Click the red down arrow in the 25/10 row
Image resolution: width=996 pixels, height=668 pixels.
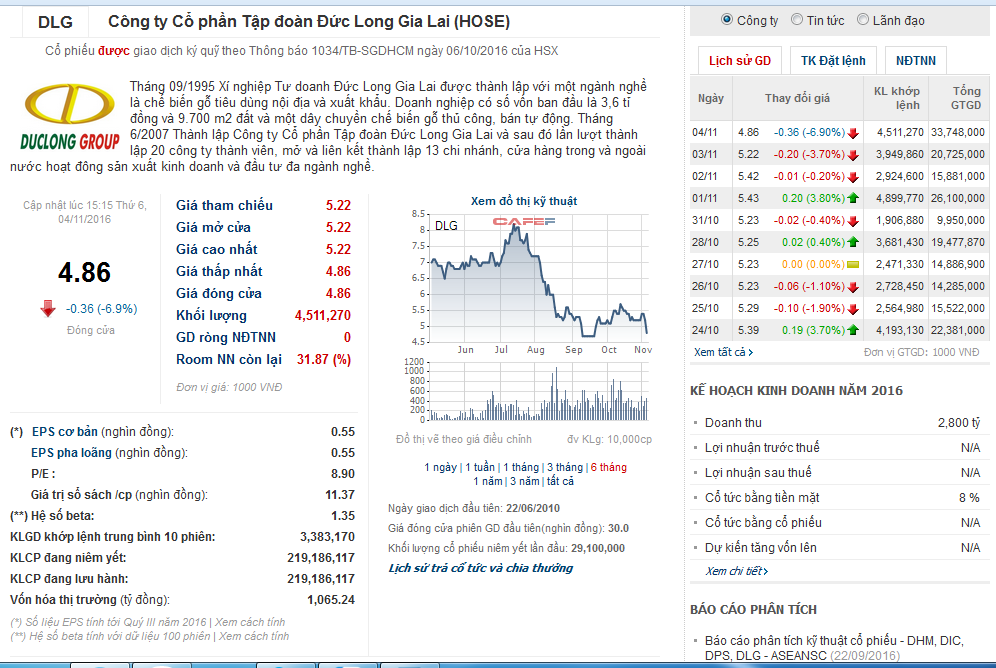pos(853,309)
